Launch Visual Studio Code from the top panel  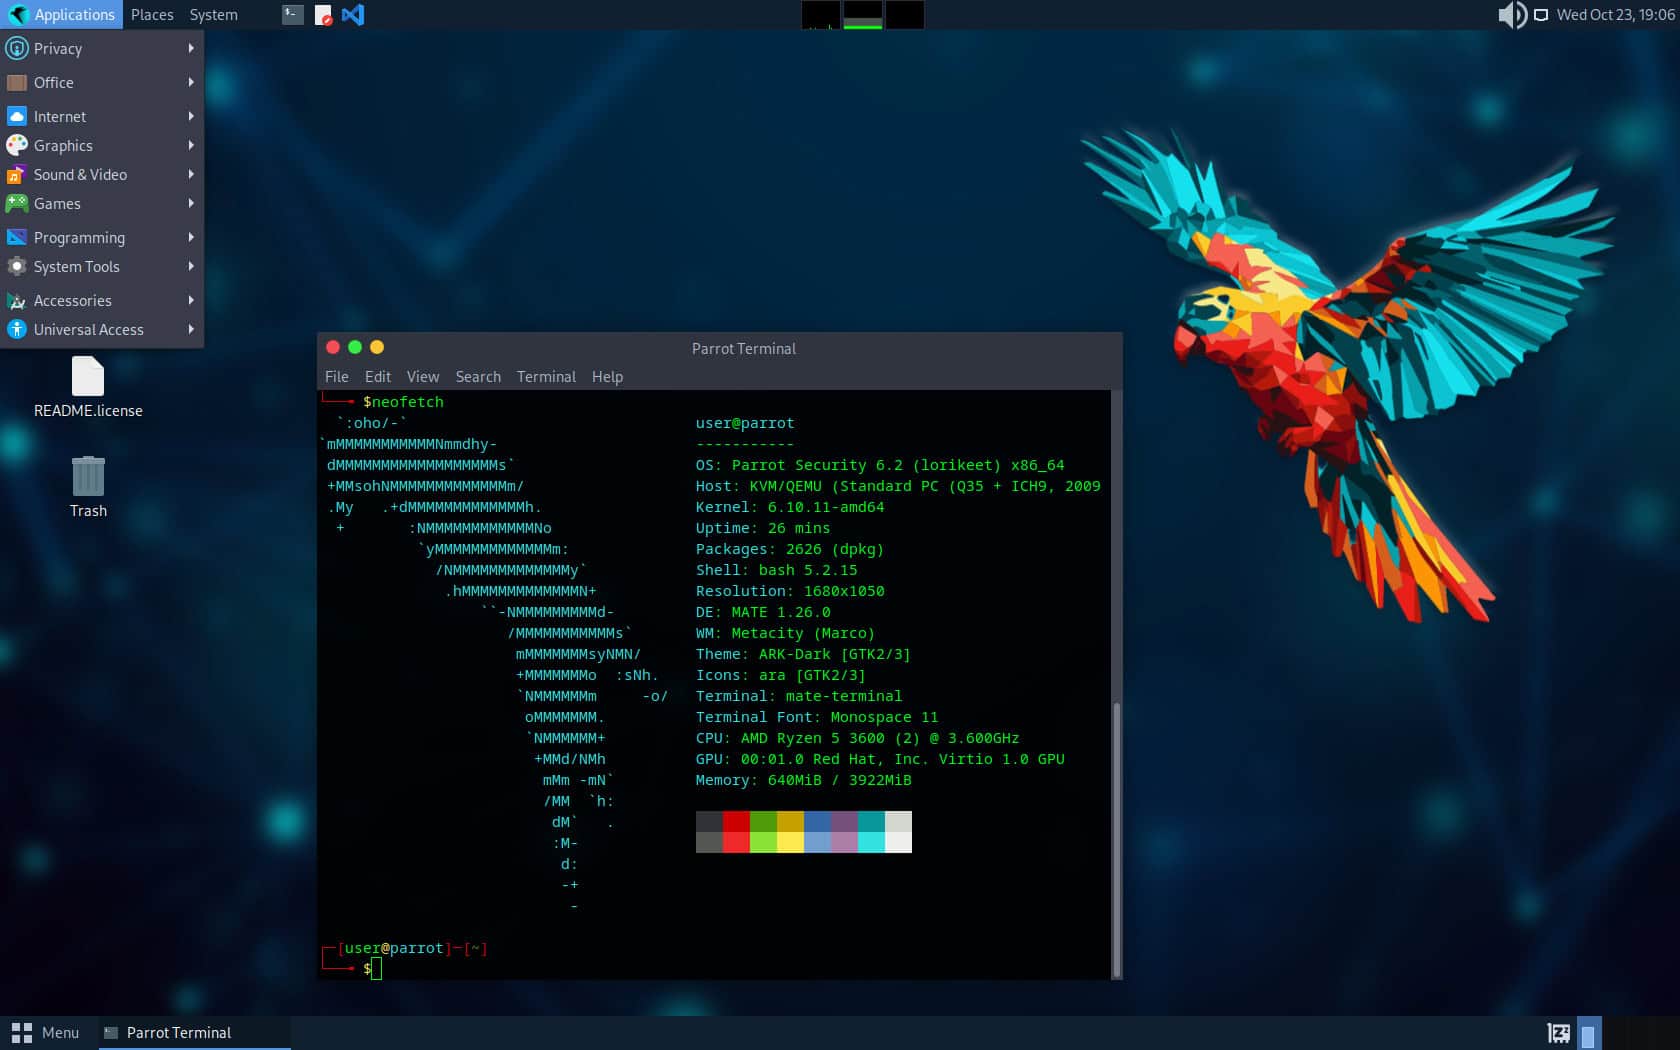point(354,15)
